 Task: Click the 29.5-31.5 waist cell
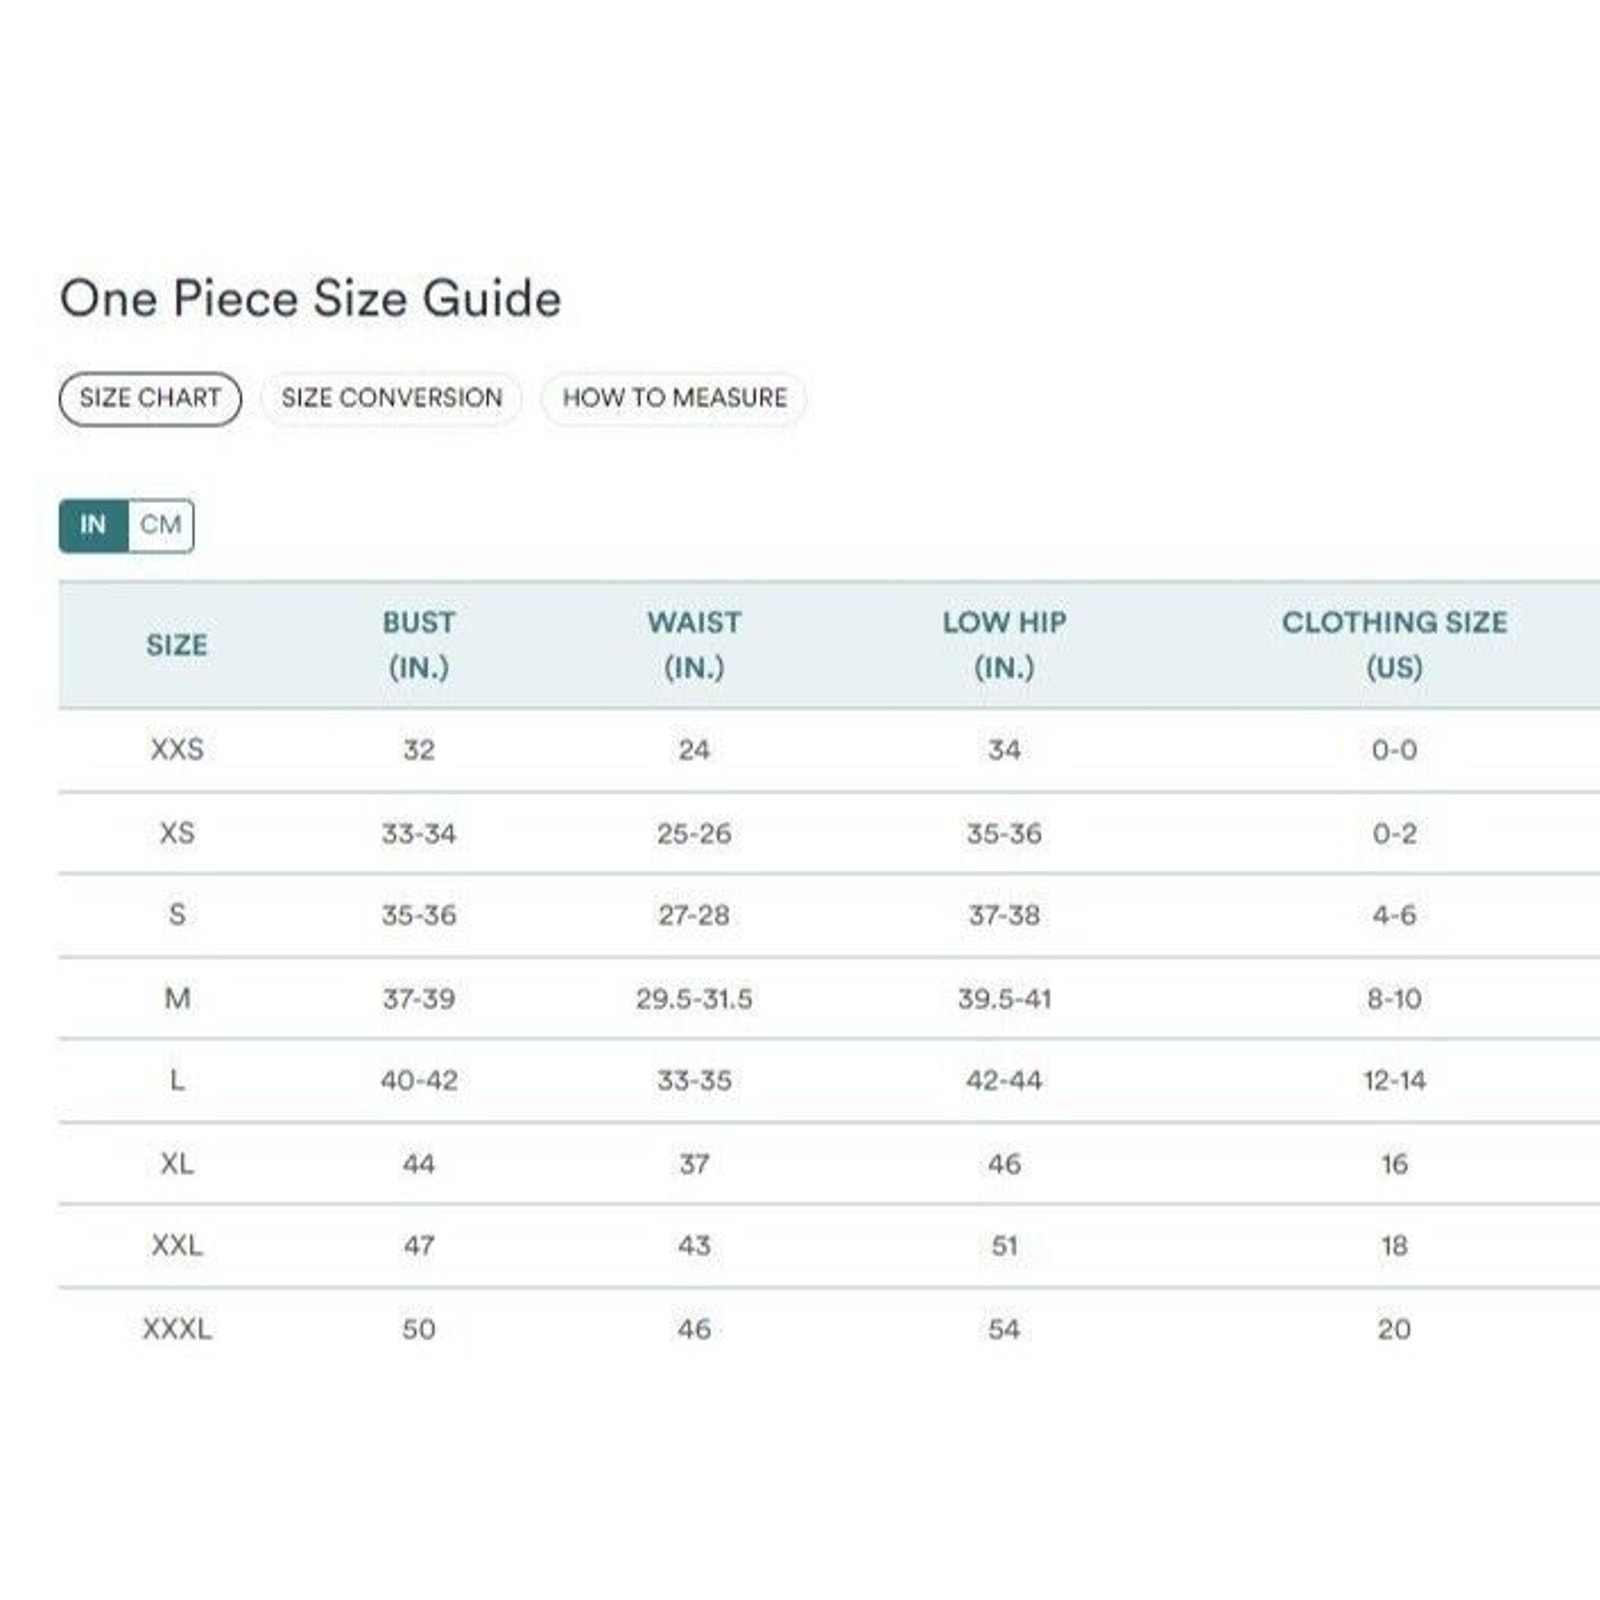pos(694,998)
